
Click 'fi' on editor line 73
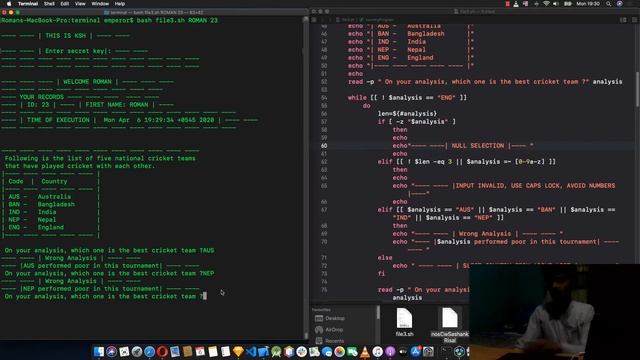click(x=381, y=273)
